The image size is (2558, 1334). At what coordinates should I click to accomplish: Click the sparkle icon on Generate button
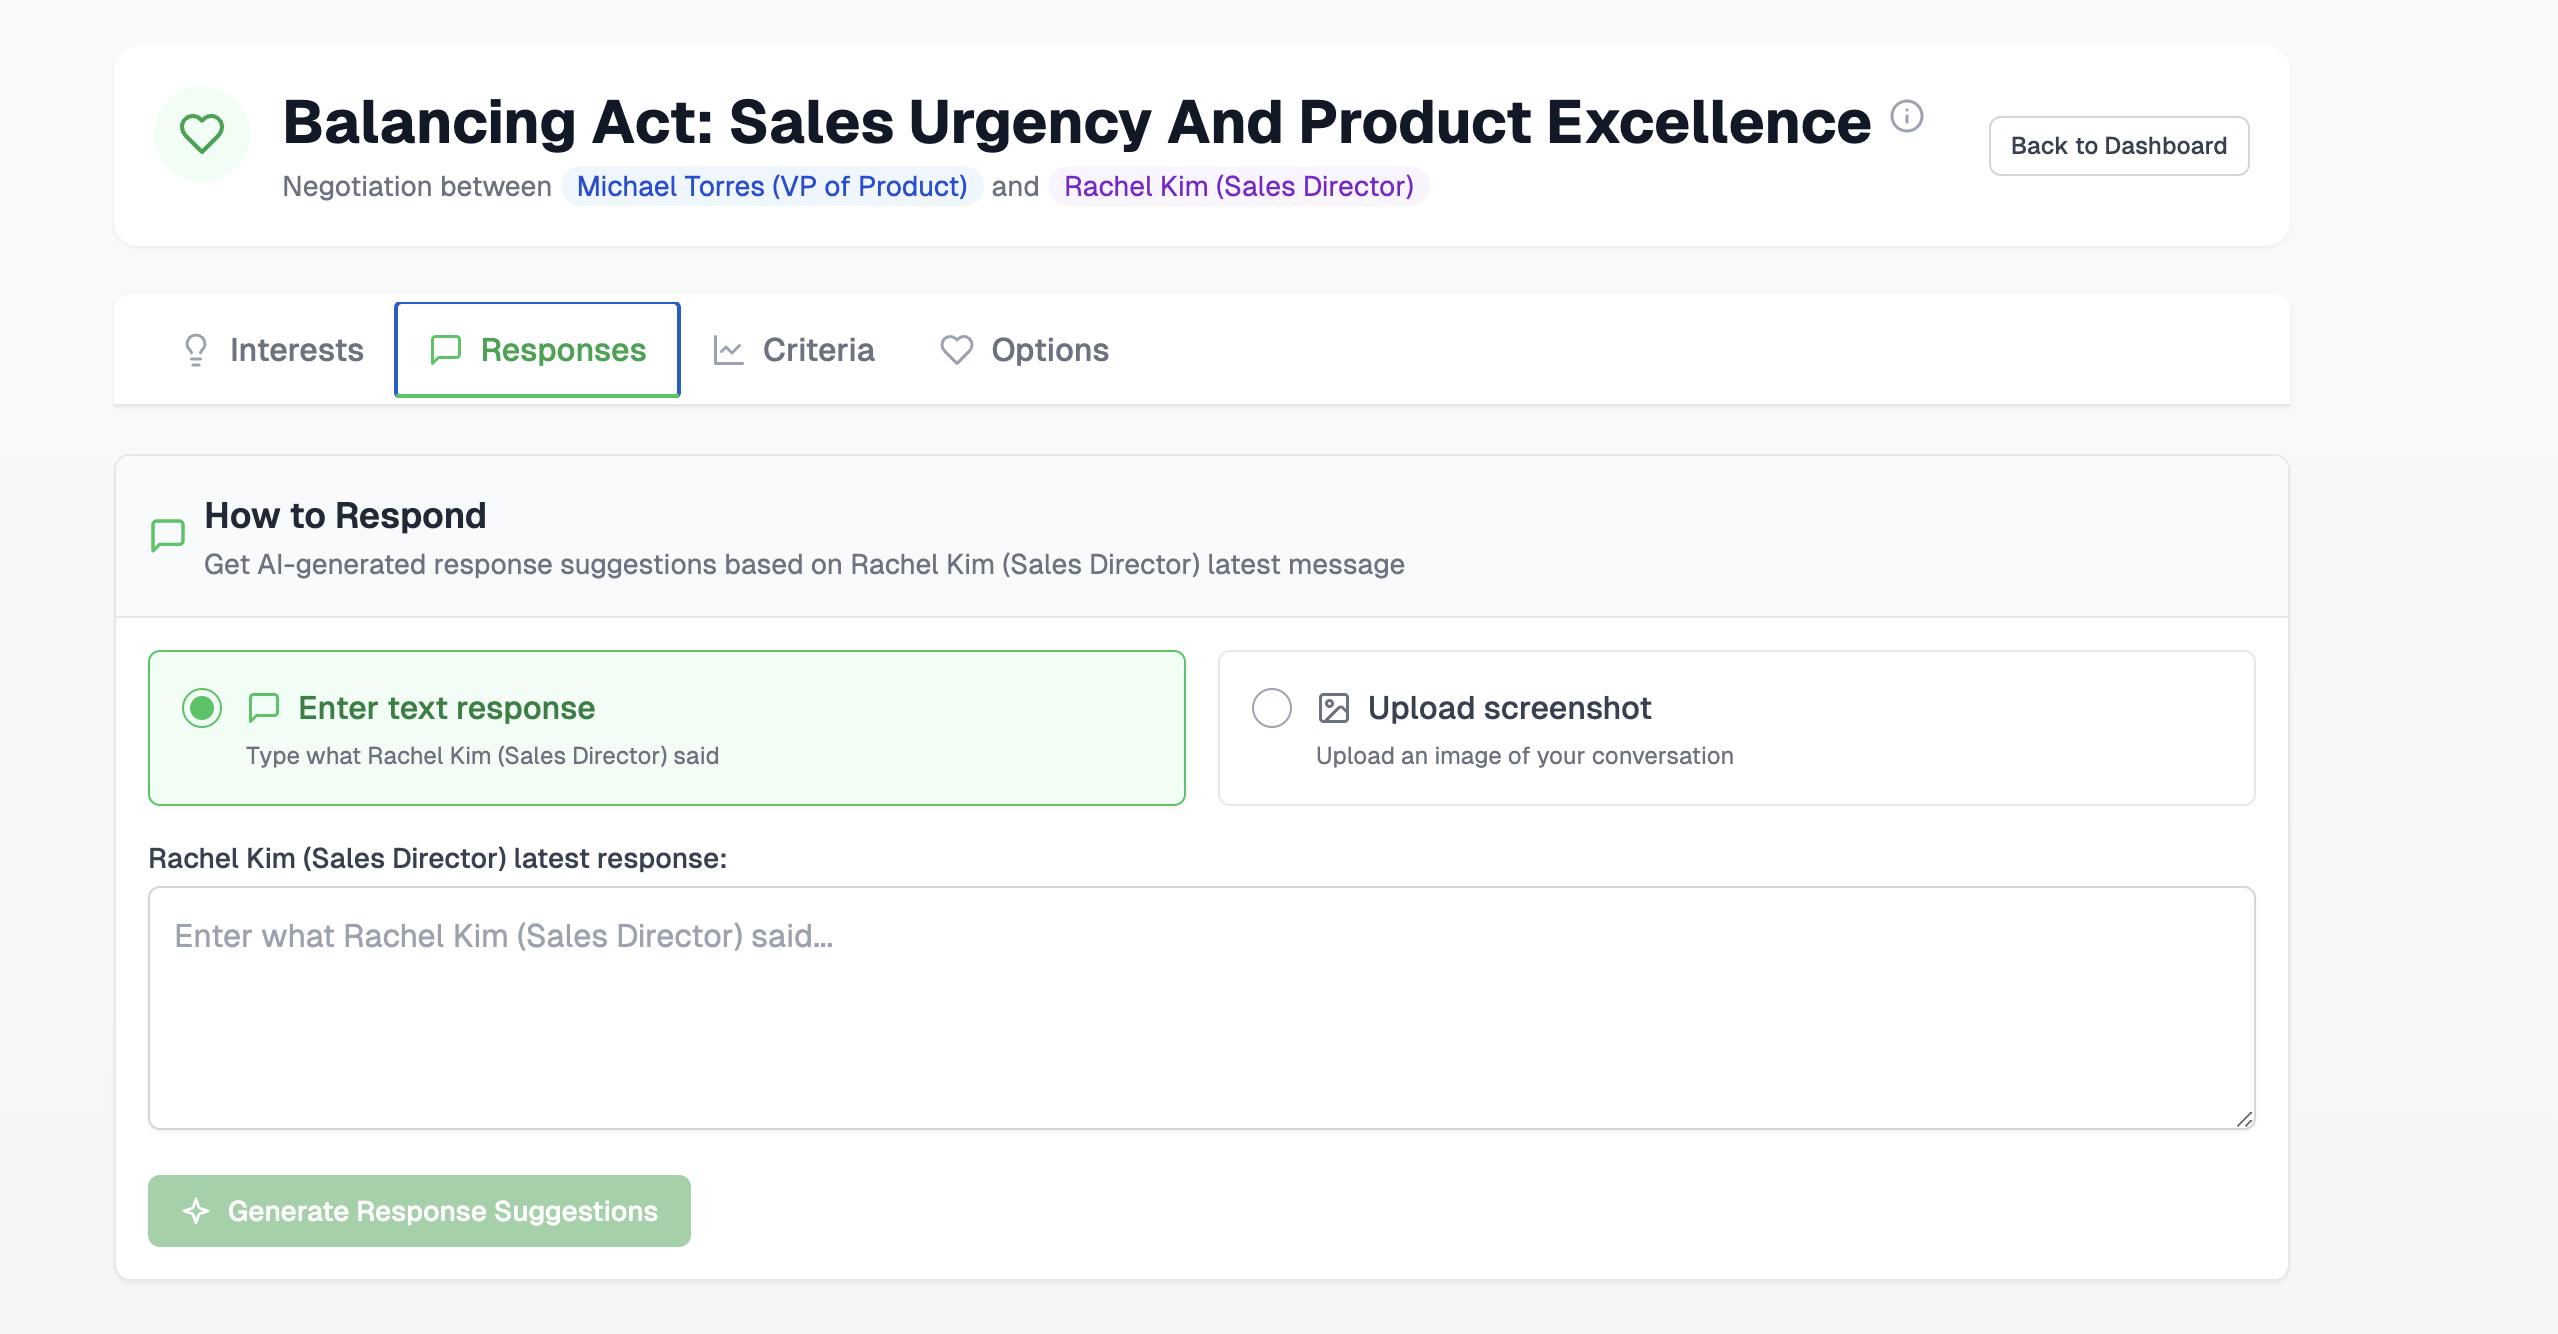pyautogui.click(x=196, y=1211)
